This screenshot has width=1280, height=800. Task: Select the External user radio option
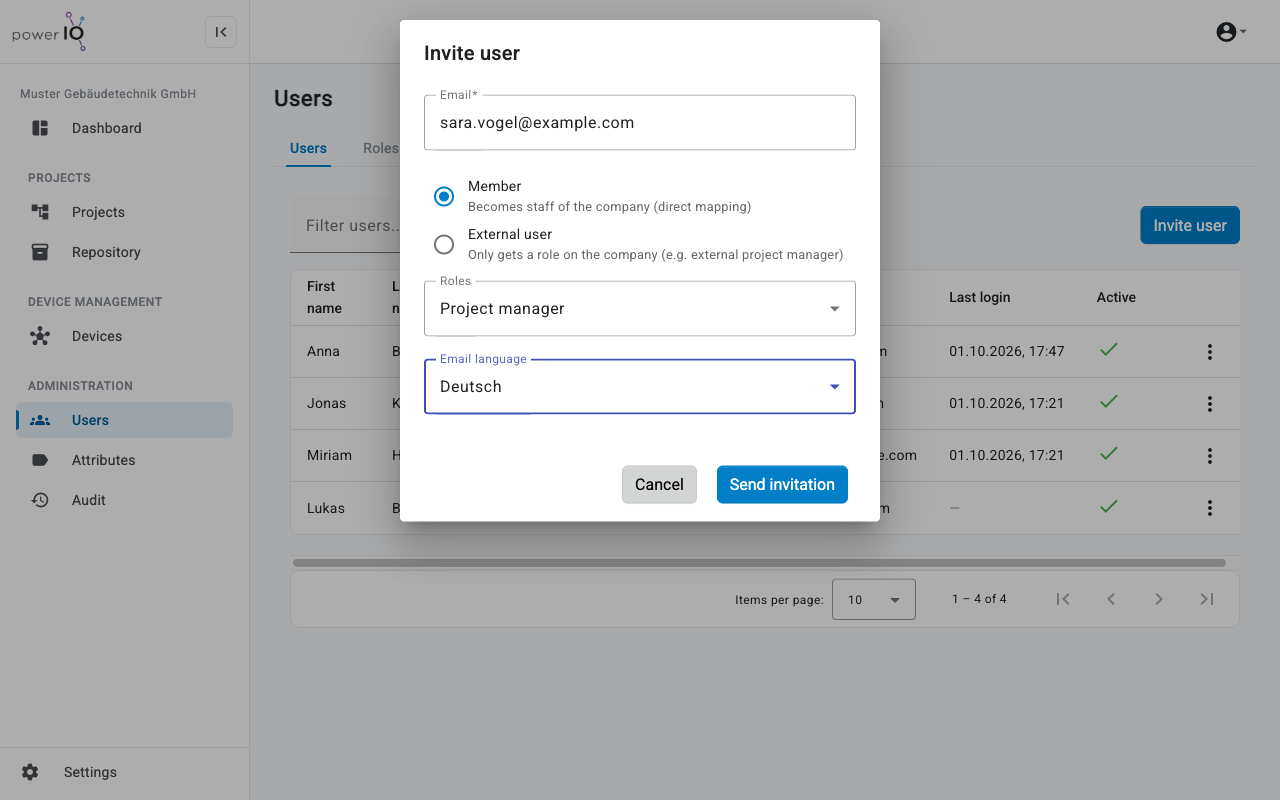pyautogui.click(x=444, y=244)
